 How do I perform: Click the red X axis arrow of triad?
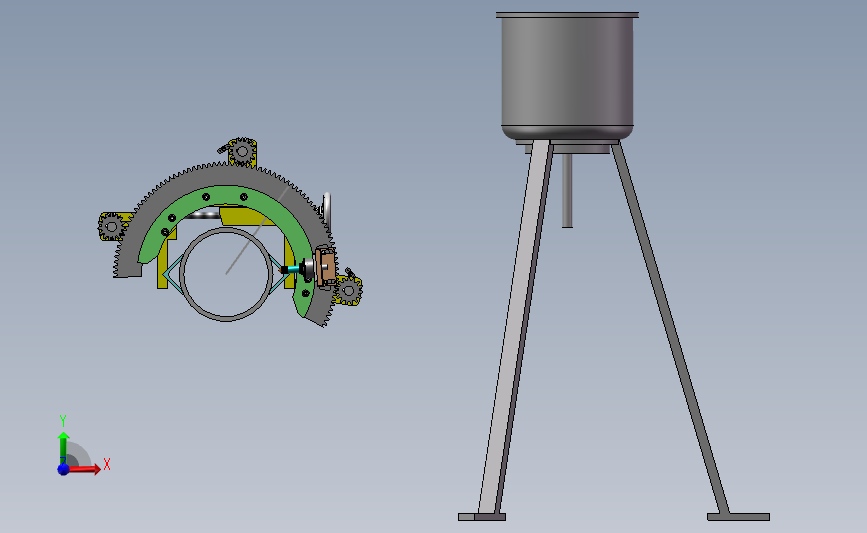[84, 469]
